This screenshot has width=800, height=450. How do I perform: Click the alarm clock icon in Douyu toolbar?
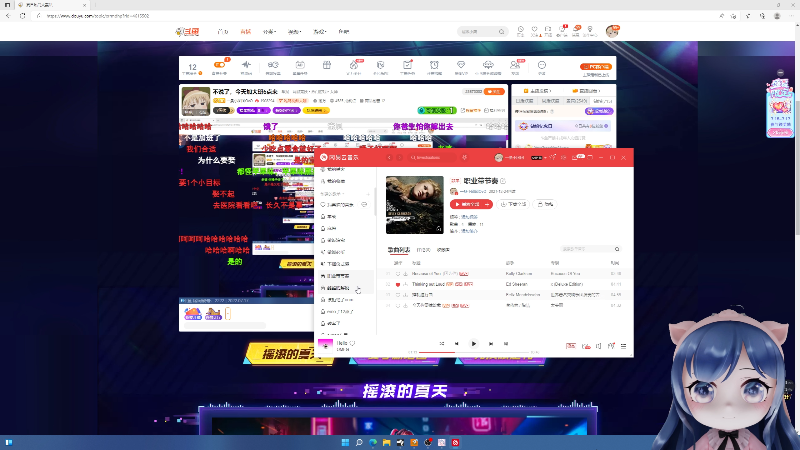point(434,65)
